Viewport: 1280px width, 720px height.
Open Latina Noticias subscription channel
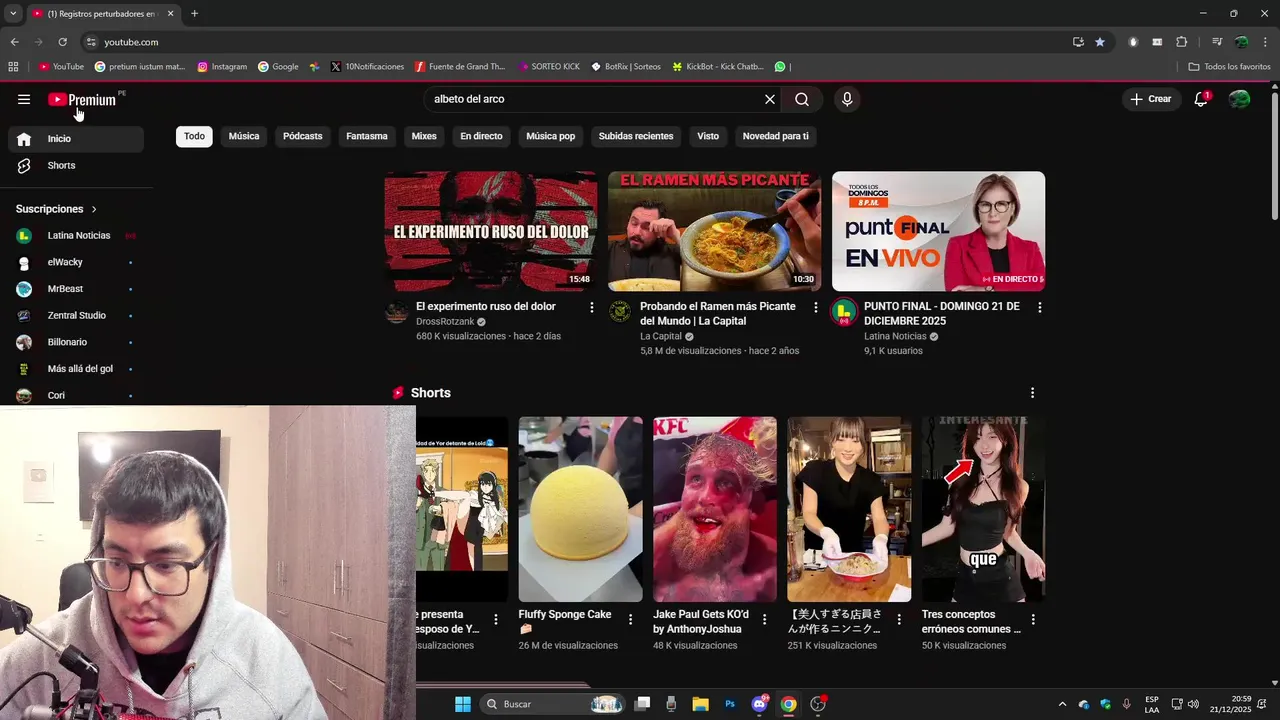[x=76, y=235]
